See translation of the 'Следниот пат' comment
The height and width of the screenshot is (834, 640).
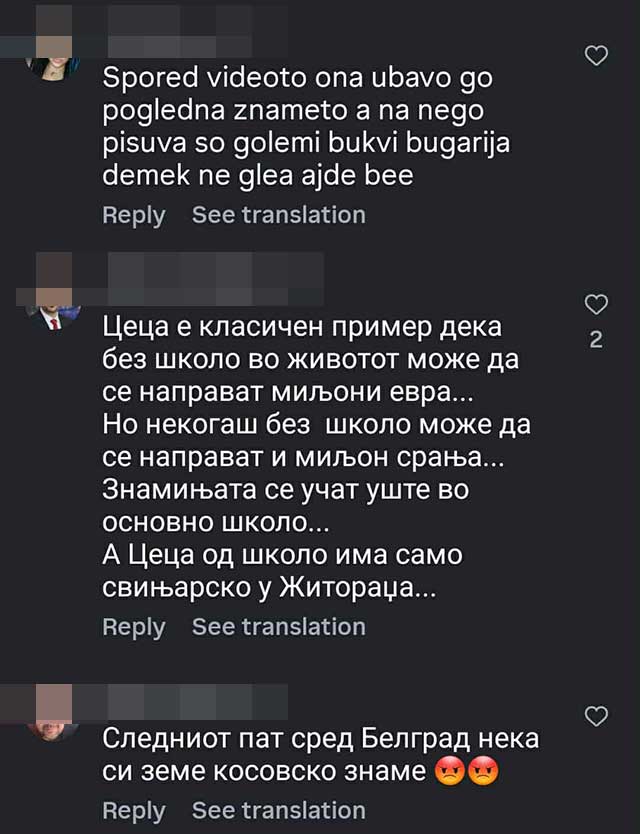(278, 810)
